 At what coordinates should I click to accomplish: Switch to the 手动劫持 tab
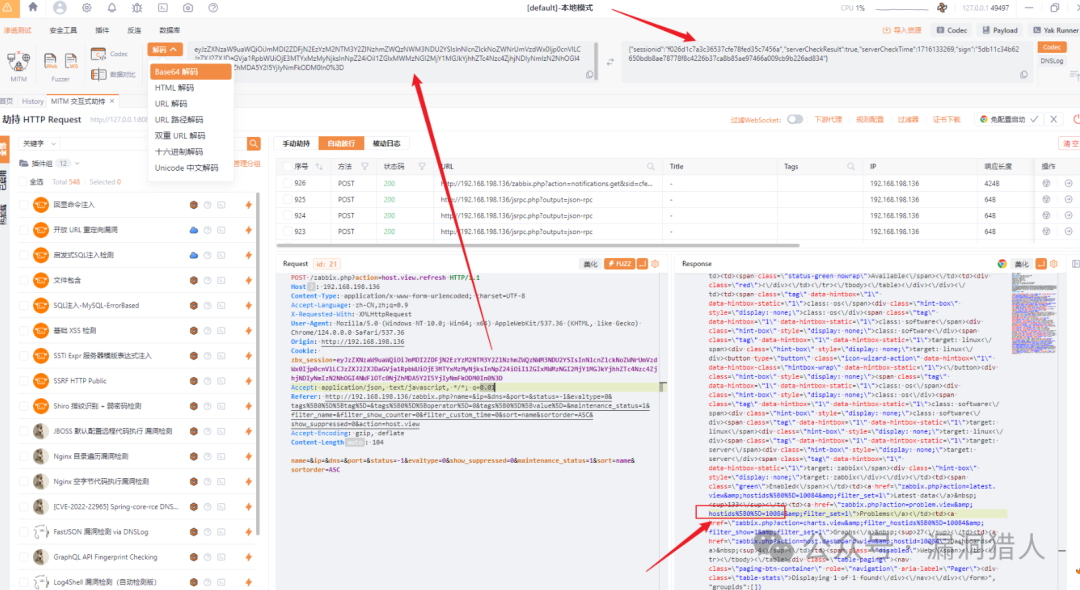pyautogui.click(x=296, y=143)
